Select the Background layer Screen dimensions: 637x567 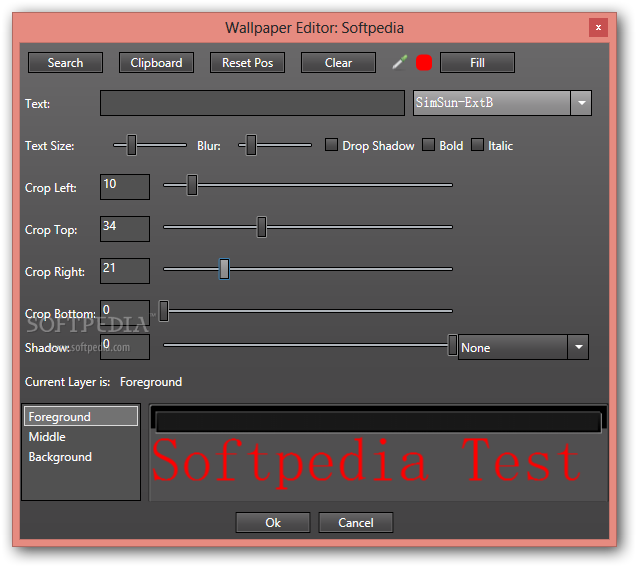[x=81, y=457]
